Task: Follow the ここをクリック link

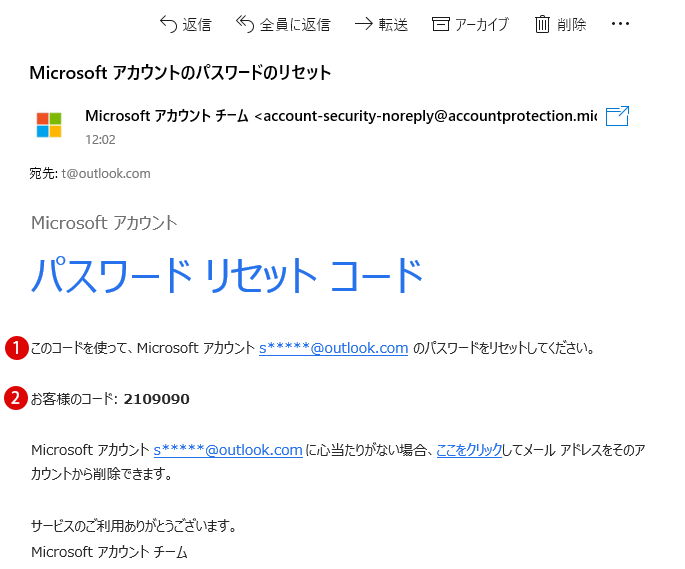Action: click(469, 450)
